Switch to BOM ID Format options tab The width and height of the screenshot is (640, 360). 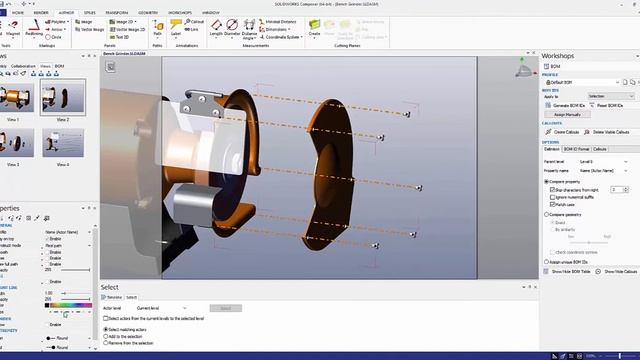pyautogui.click(x=576, y=149)
